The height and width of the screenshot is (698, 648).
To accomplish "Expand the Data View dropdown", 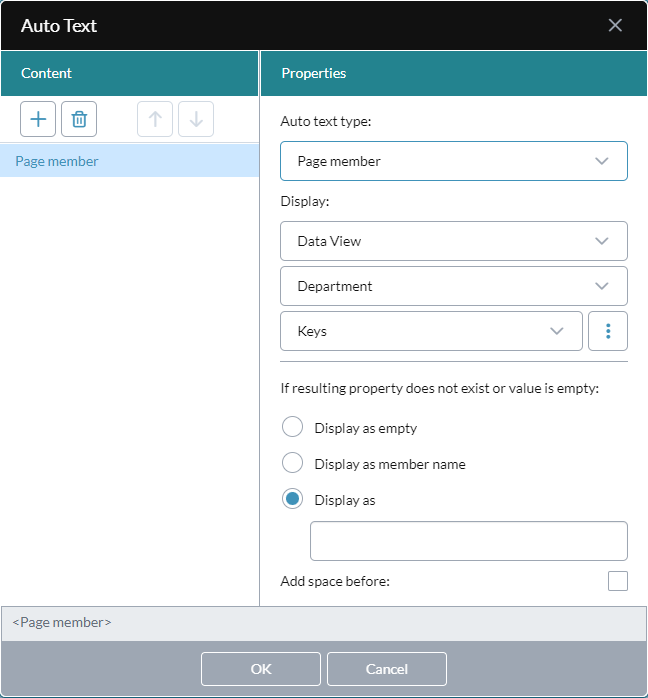I will click(454, 241).
